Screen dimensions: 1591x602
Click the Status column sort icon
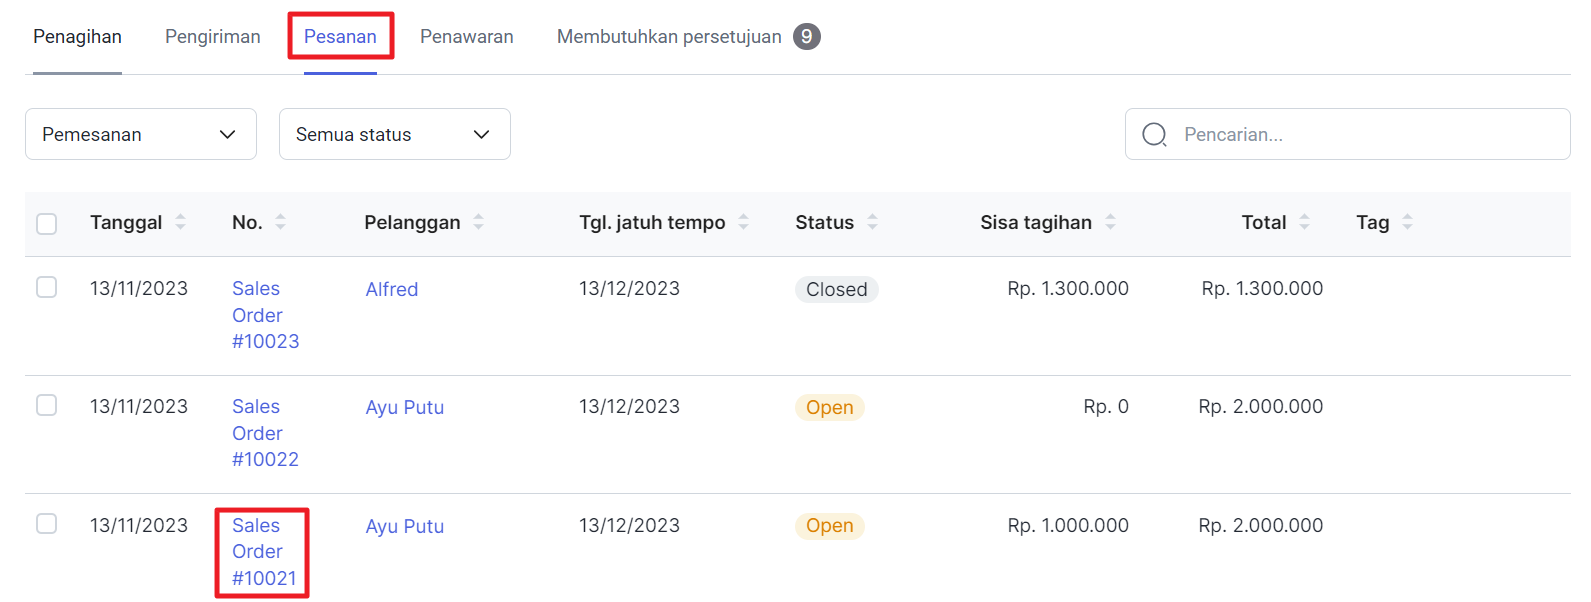coord(872,222)
